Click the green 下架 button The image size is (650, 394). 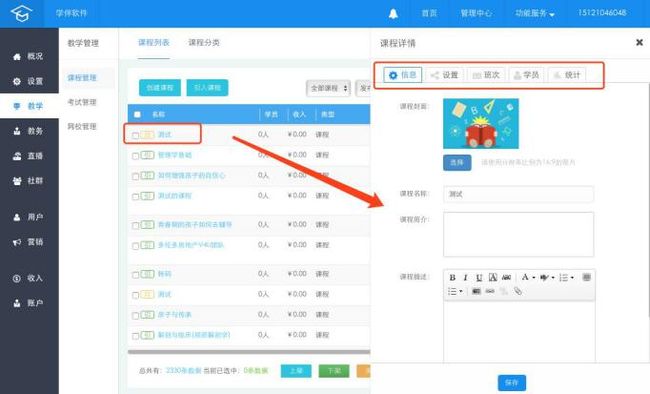(334, 371)
